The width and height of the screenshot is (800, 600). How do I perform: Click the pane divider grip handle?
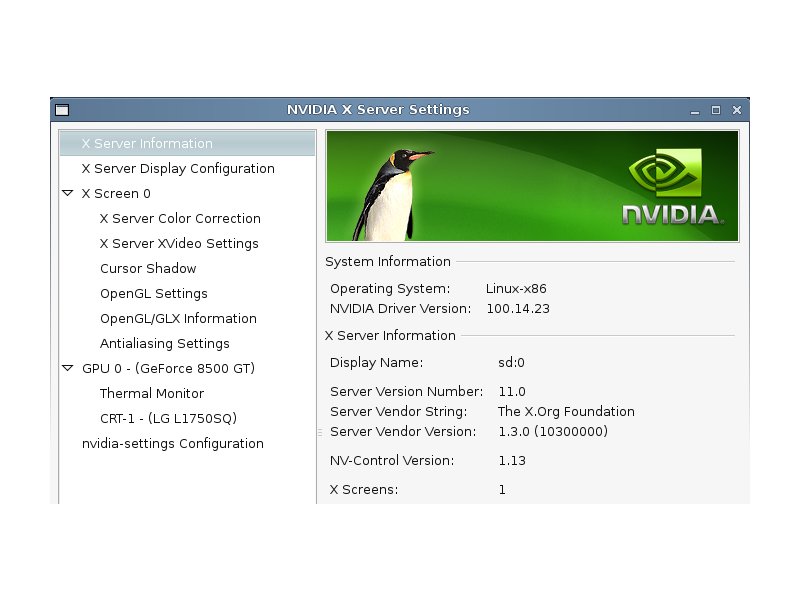(320, 432)
